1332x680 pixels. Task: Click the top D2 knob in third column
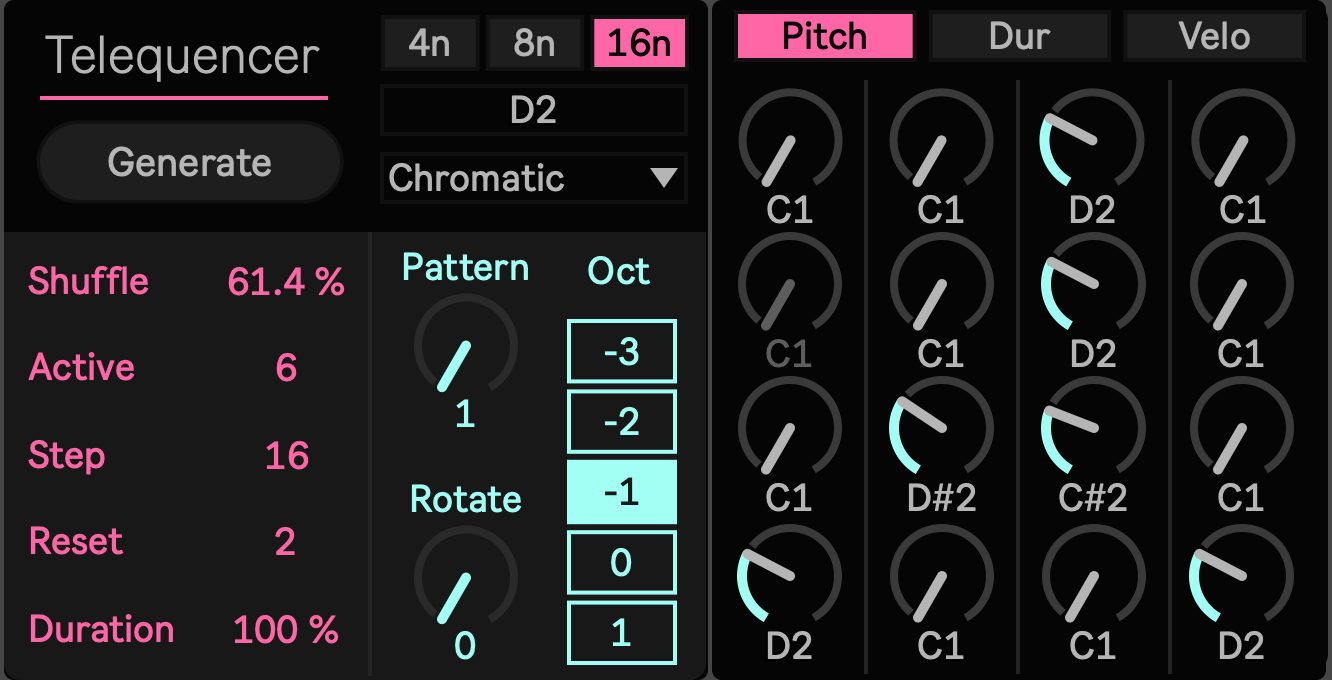pos(1093,140)
